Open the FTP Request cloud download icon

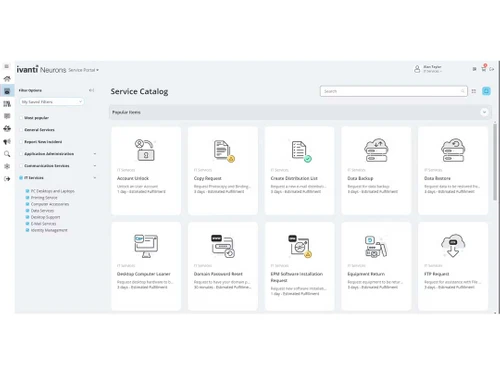pyautogui.click(x=453, y=245)
